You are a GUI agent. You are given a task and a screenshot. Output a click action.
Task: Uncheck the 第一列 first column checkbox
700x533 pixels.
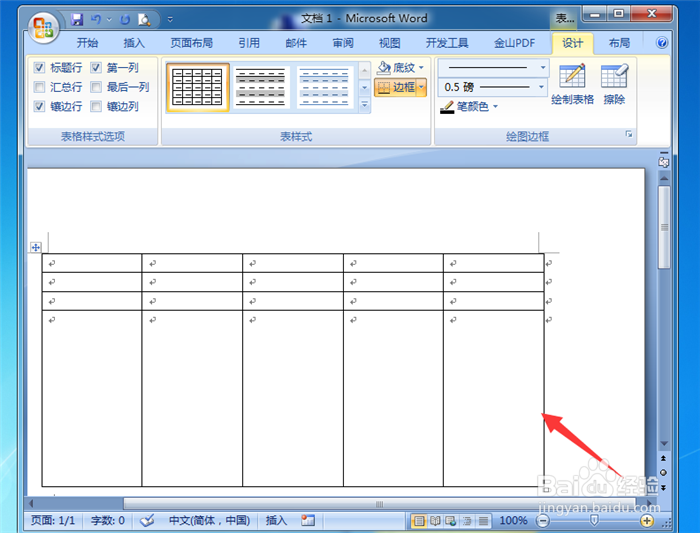(96, 68)
